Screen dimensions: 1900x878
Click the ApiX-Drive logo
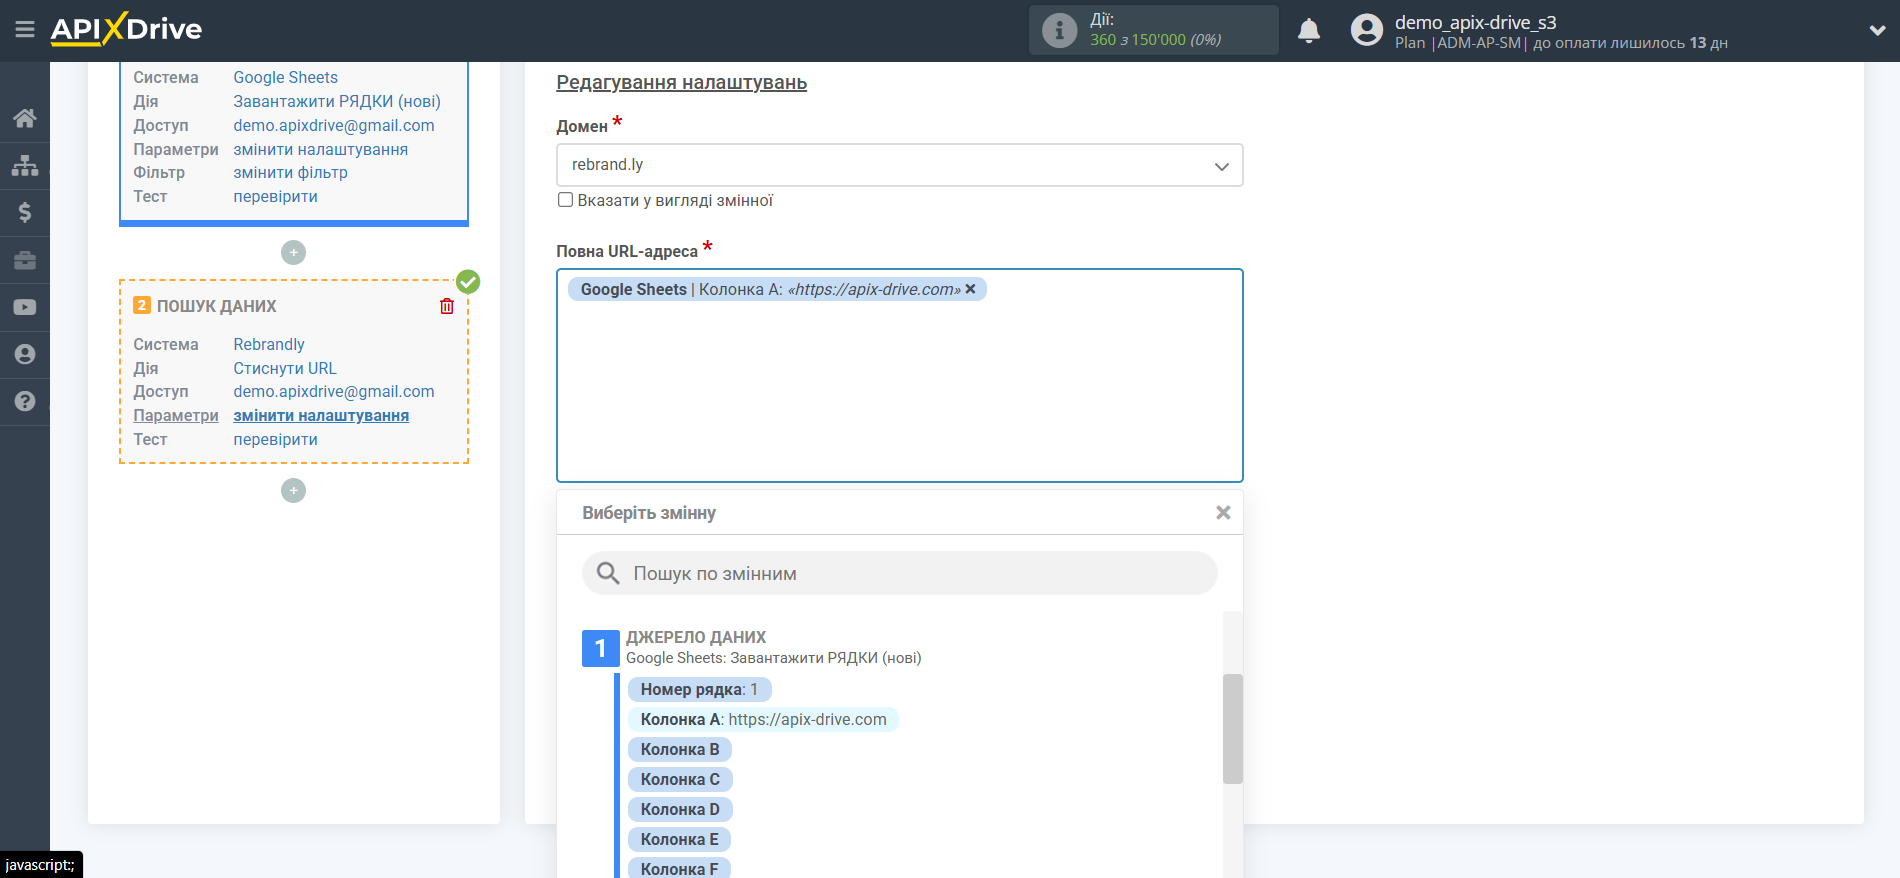point(126,29)
